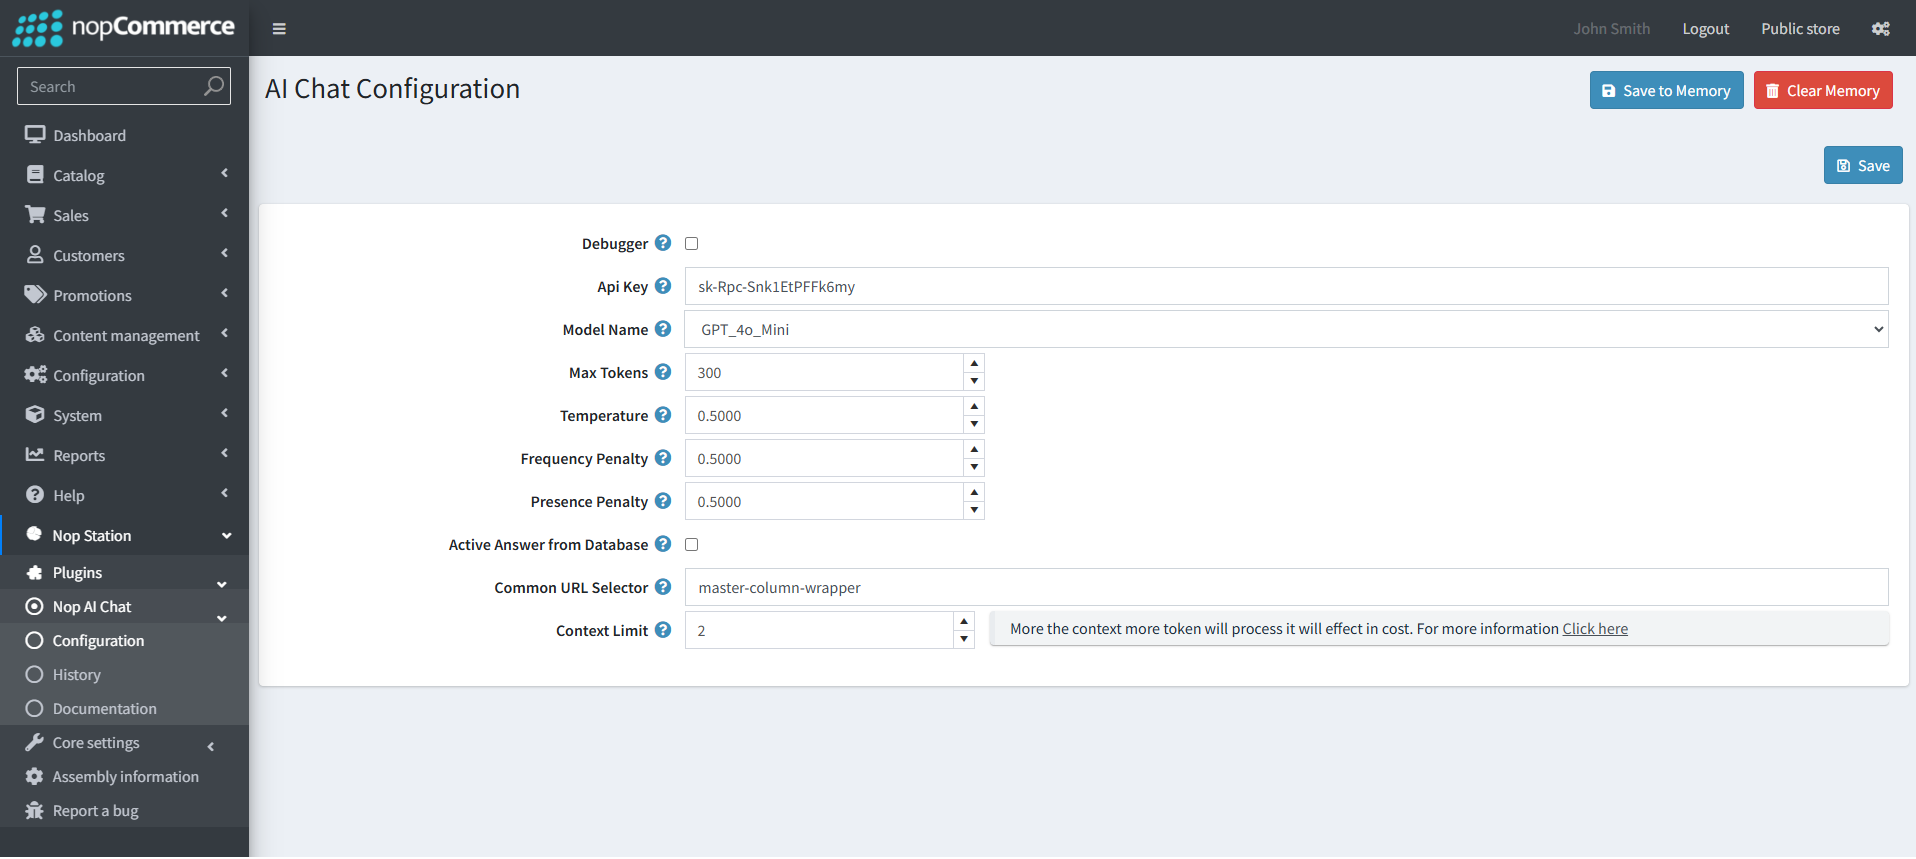Viewport: 1916px width, 859px height.
Task: Tick Active Answer from Database checkbox
Action: tap(691, 544)
